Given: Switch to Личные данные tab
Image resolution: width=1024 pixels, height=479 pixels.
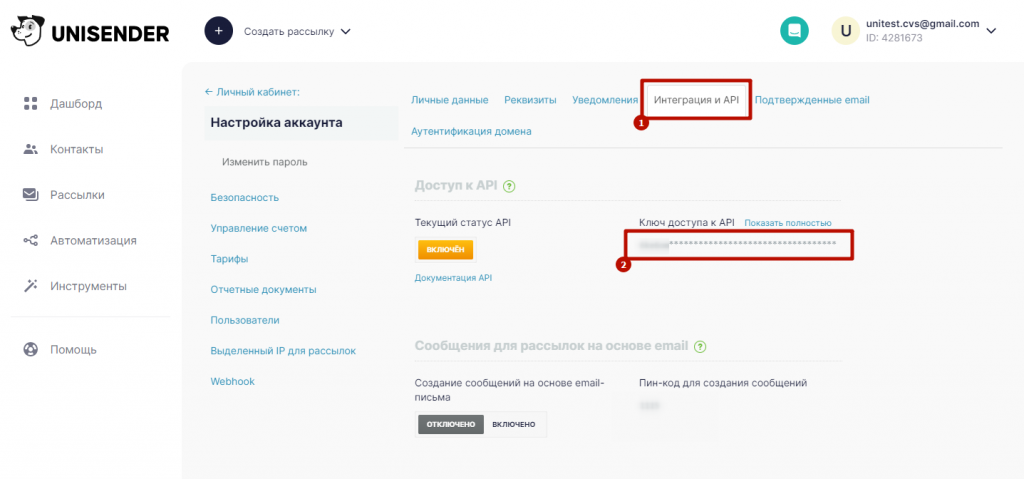Looking at the screenshot, I should point(450,100).
